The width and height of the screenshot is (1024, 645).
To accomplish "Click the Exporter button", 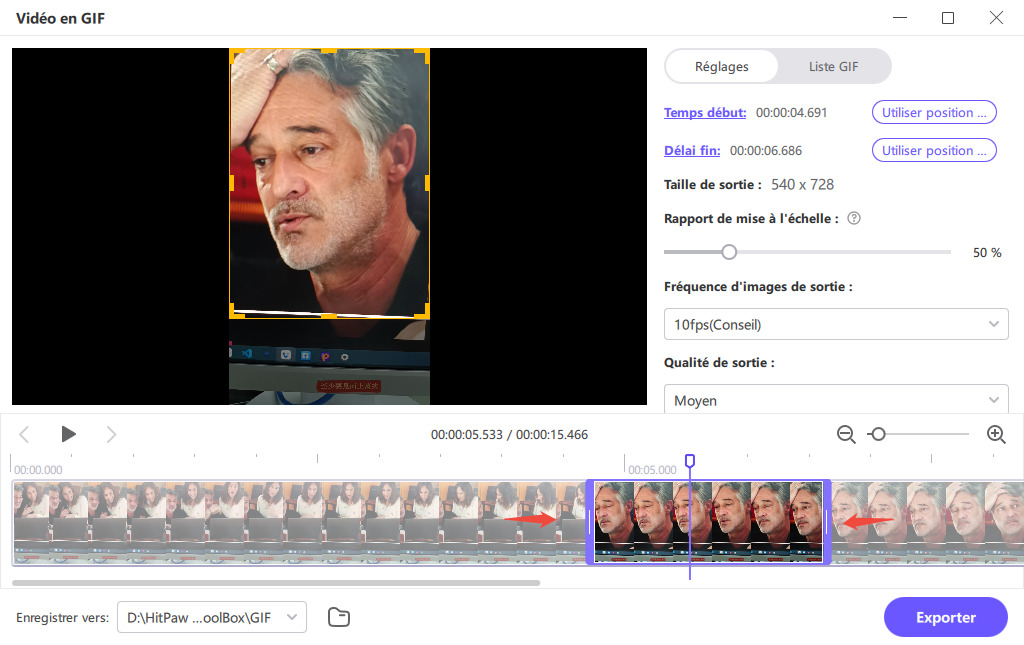I will pos(945,617).
